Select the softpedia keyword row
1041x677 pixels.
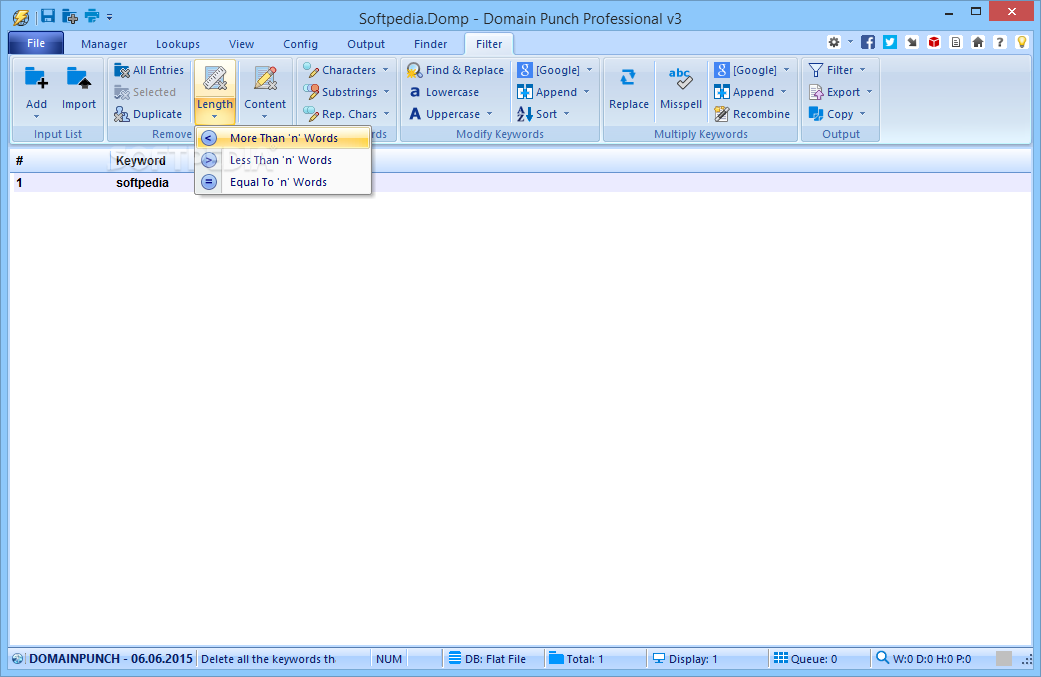tap(522, 183)
